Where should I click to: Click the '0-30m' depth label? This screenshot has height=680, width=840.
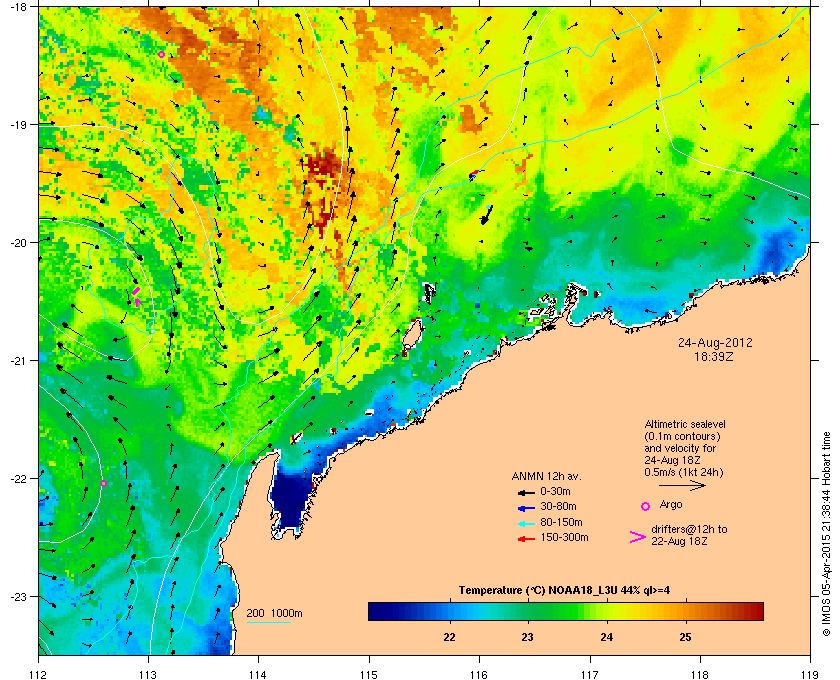[x=555, y=491]
